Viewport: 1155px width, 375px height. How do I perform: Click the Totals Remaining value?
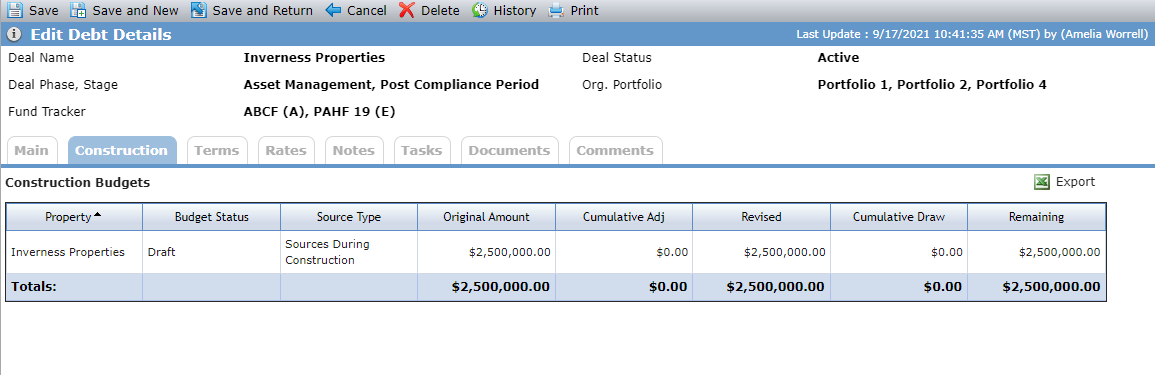click(x=1051, y=287)
